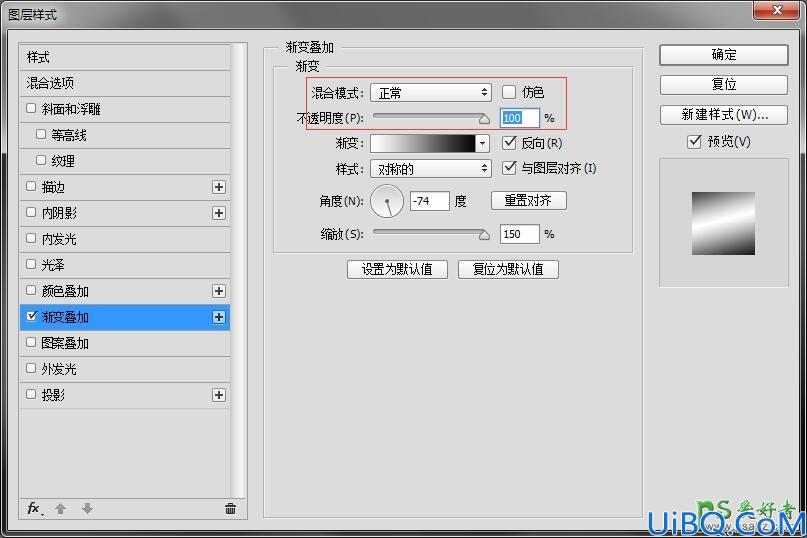
Task: Enable the 斜面和浮雕 checkbox
Action: point(31,108)
